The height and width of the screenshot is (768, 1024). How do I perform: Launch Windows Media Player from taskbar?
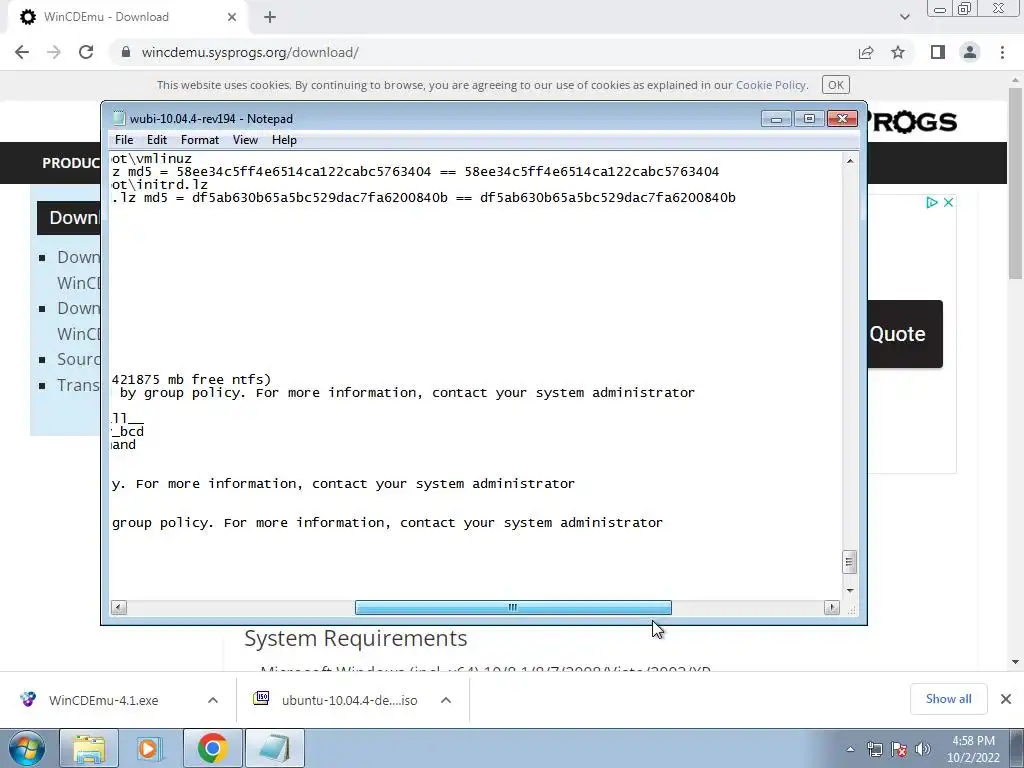pos(149,748)
